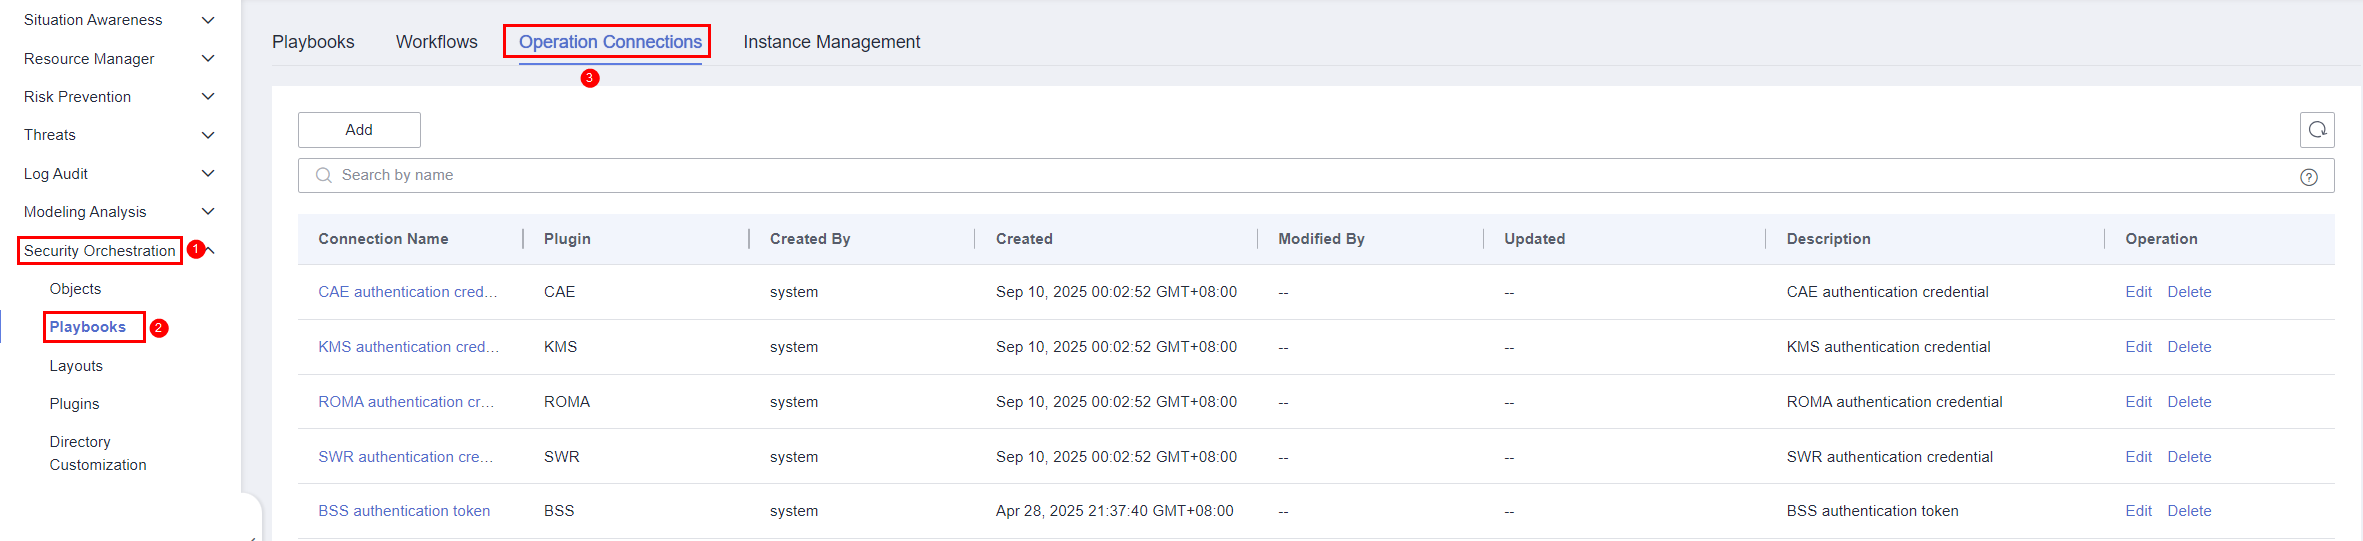
Task: Edit the KMS authentication credential connection
Action: [2138, 347]
